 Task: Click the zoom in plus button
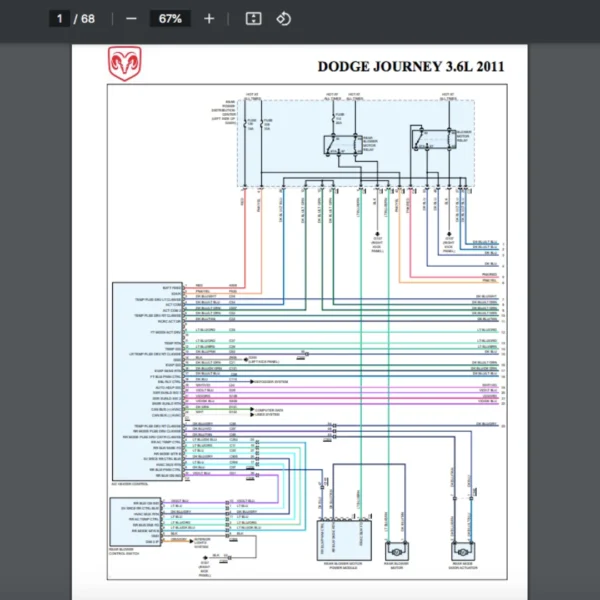pos(208,18)
